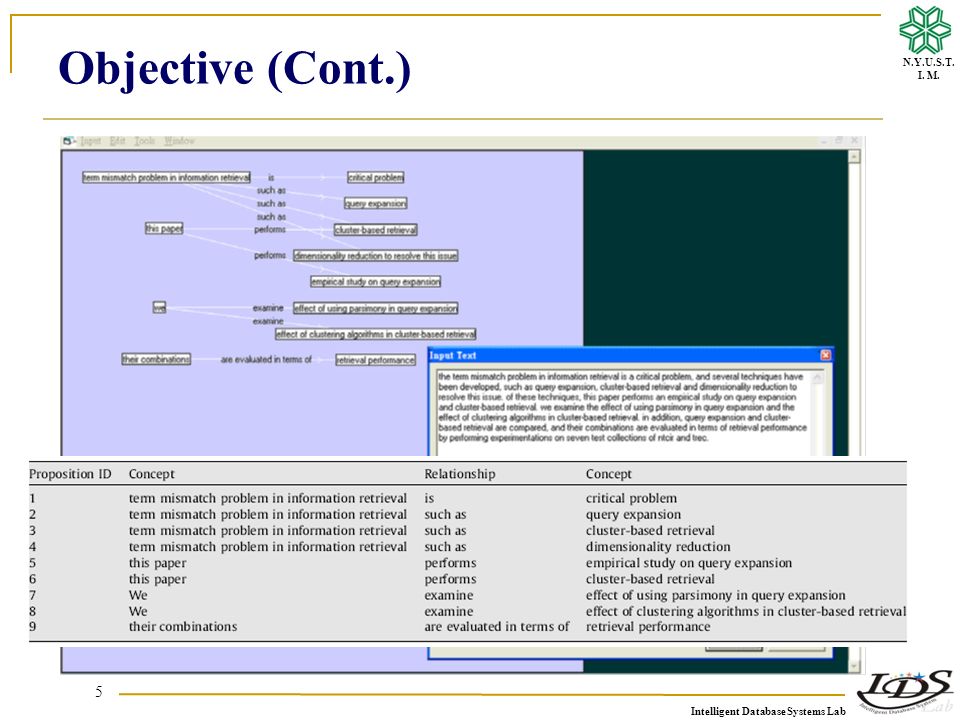Image resolution: width=960 pixels, height=720 pixels.
Task: Click the slide number 5
Action: pos(99,692)
